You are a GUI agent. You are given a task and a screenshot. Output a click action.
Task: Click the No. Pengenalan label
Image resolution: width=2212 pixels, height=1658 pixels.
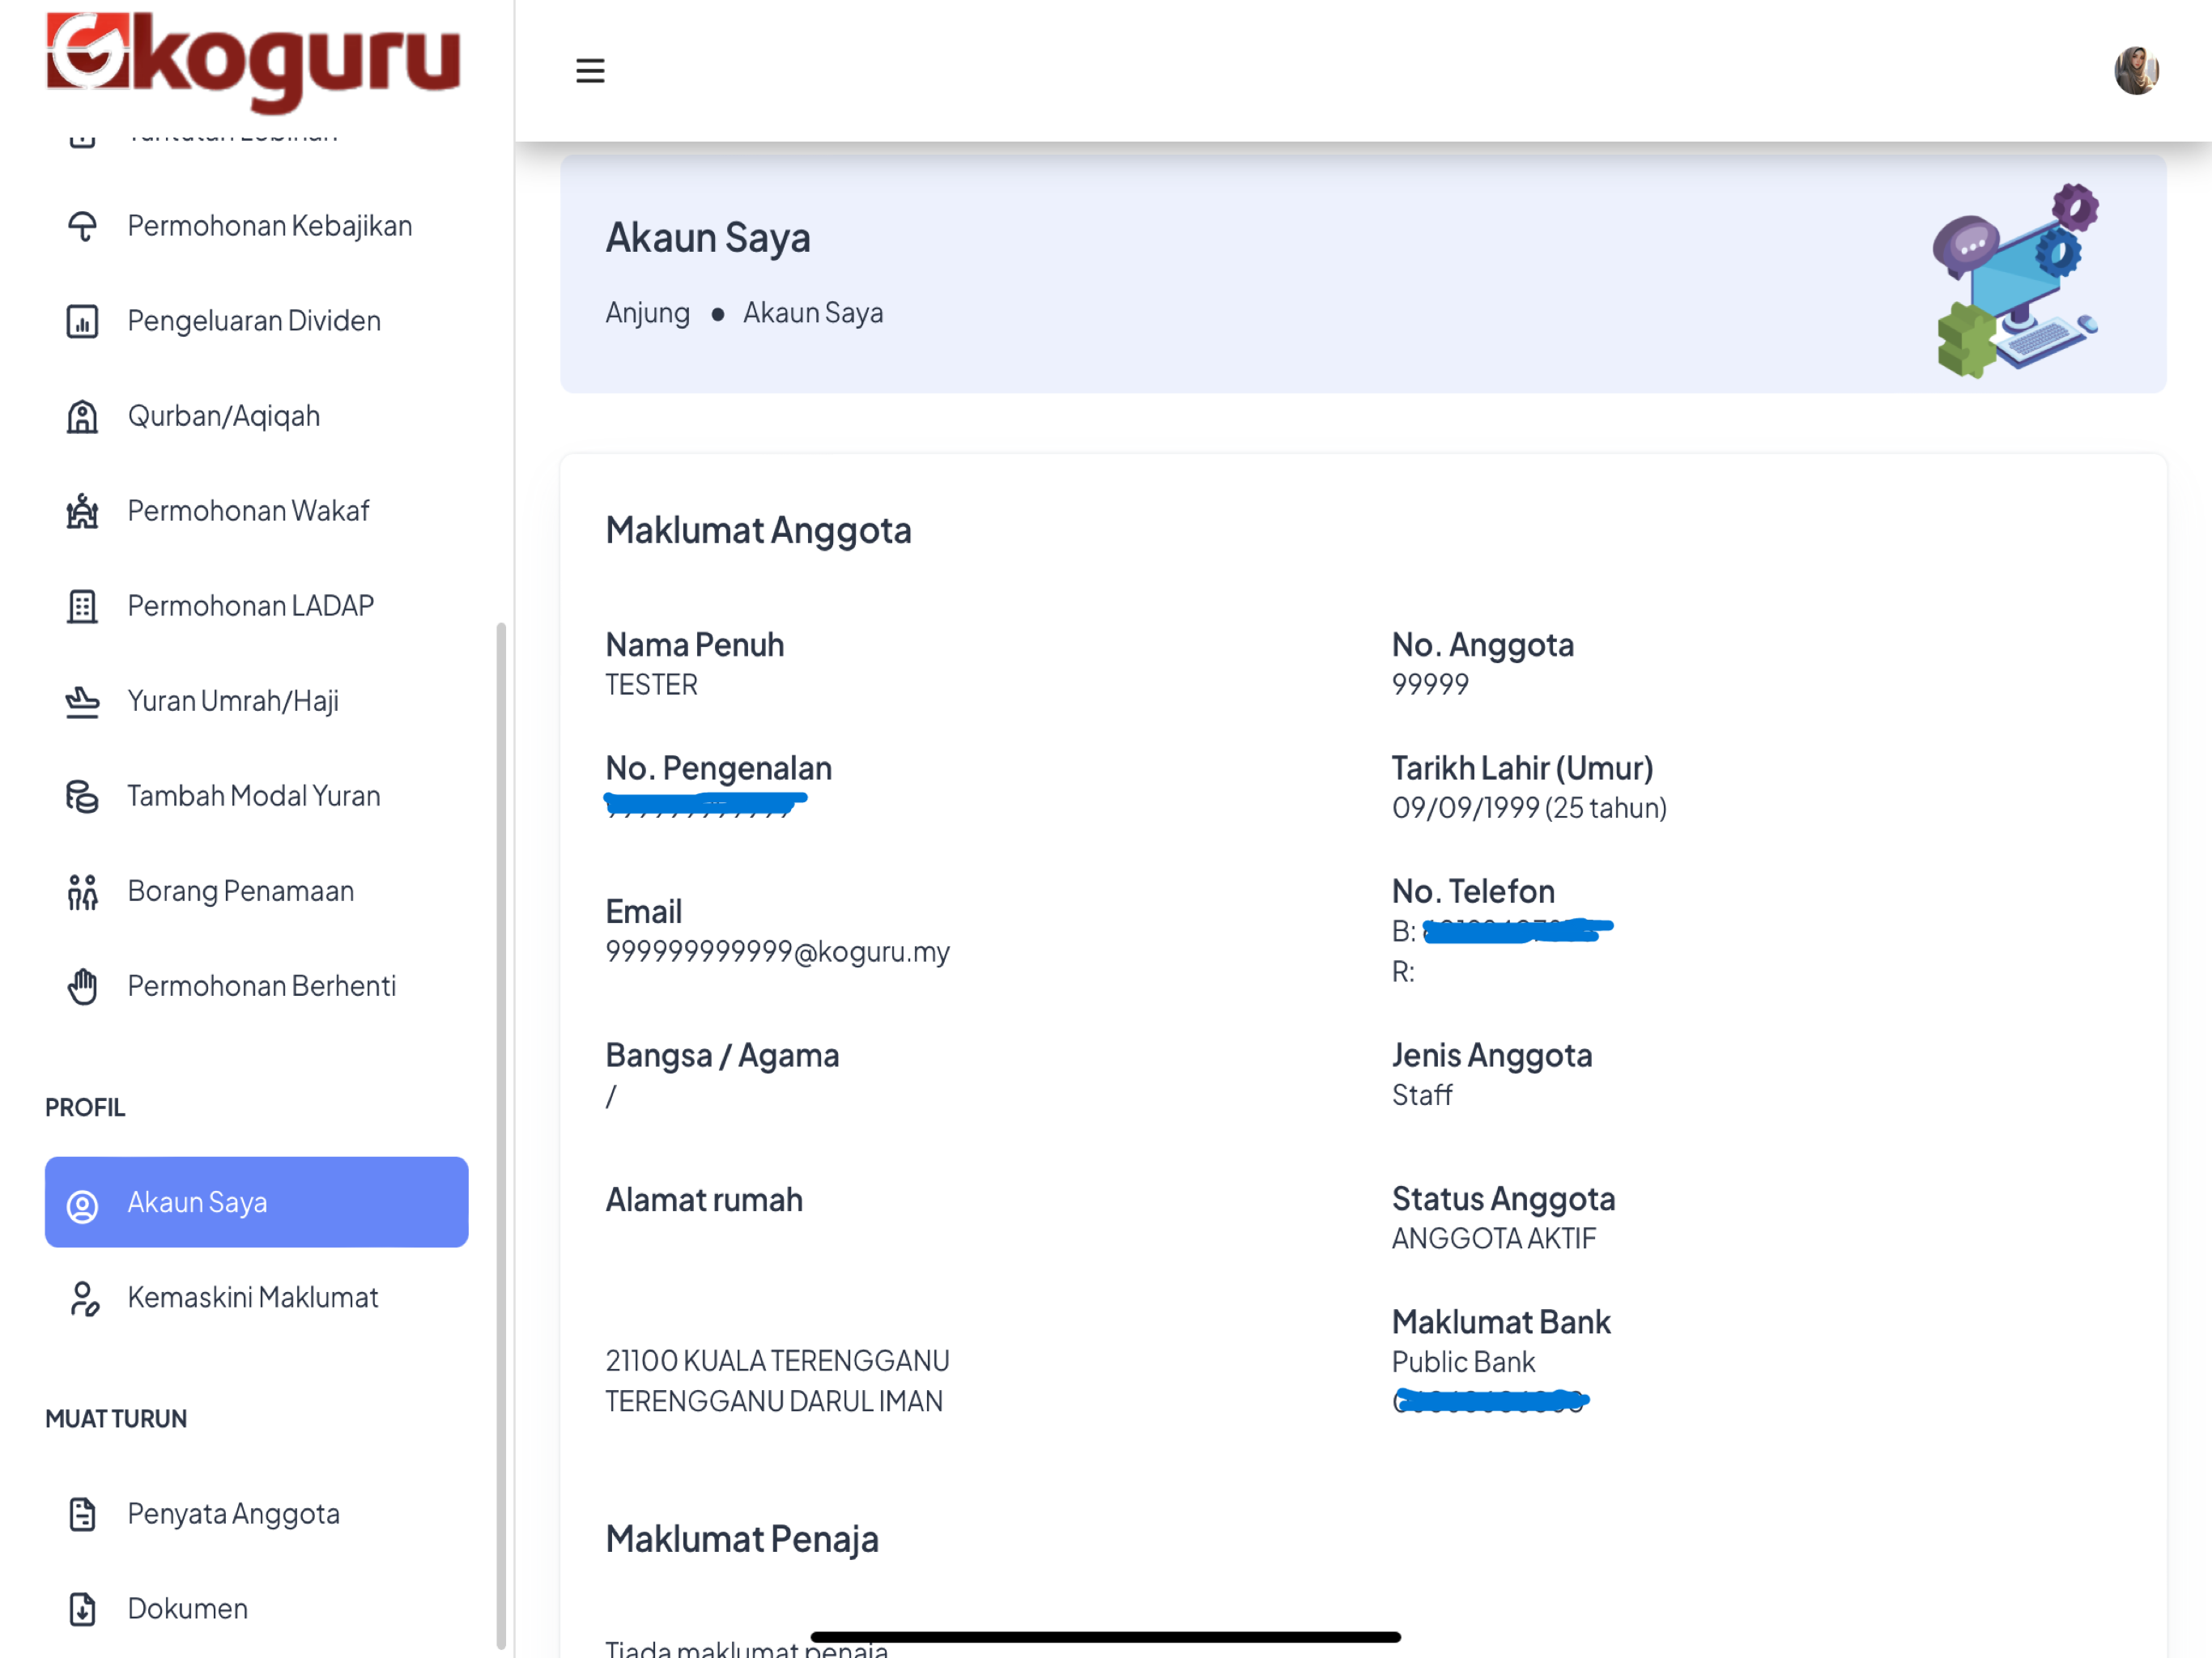tap(718, 768)
